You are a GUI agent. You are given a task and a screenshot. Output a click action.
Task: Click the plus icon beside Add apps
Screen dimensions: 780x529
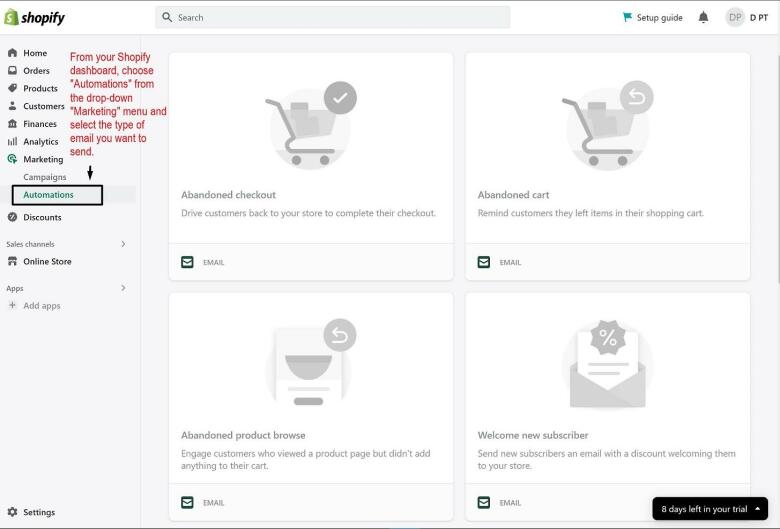[12, 305]
